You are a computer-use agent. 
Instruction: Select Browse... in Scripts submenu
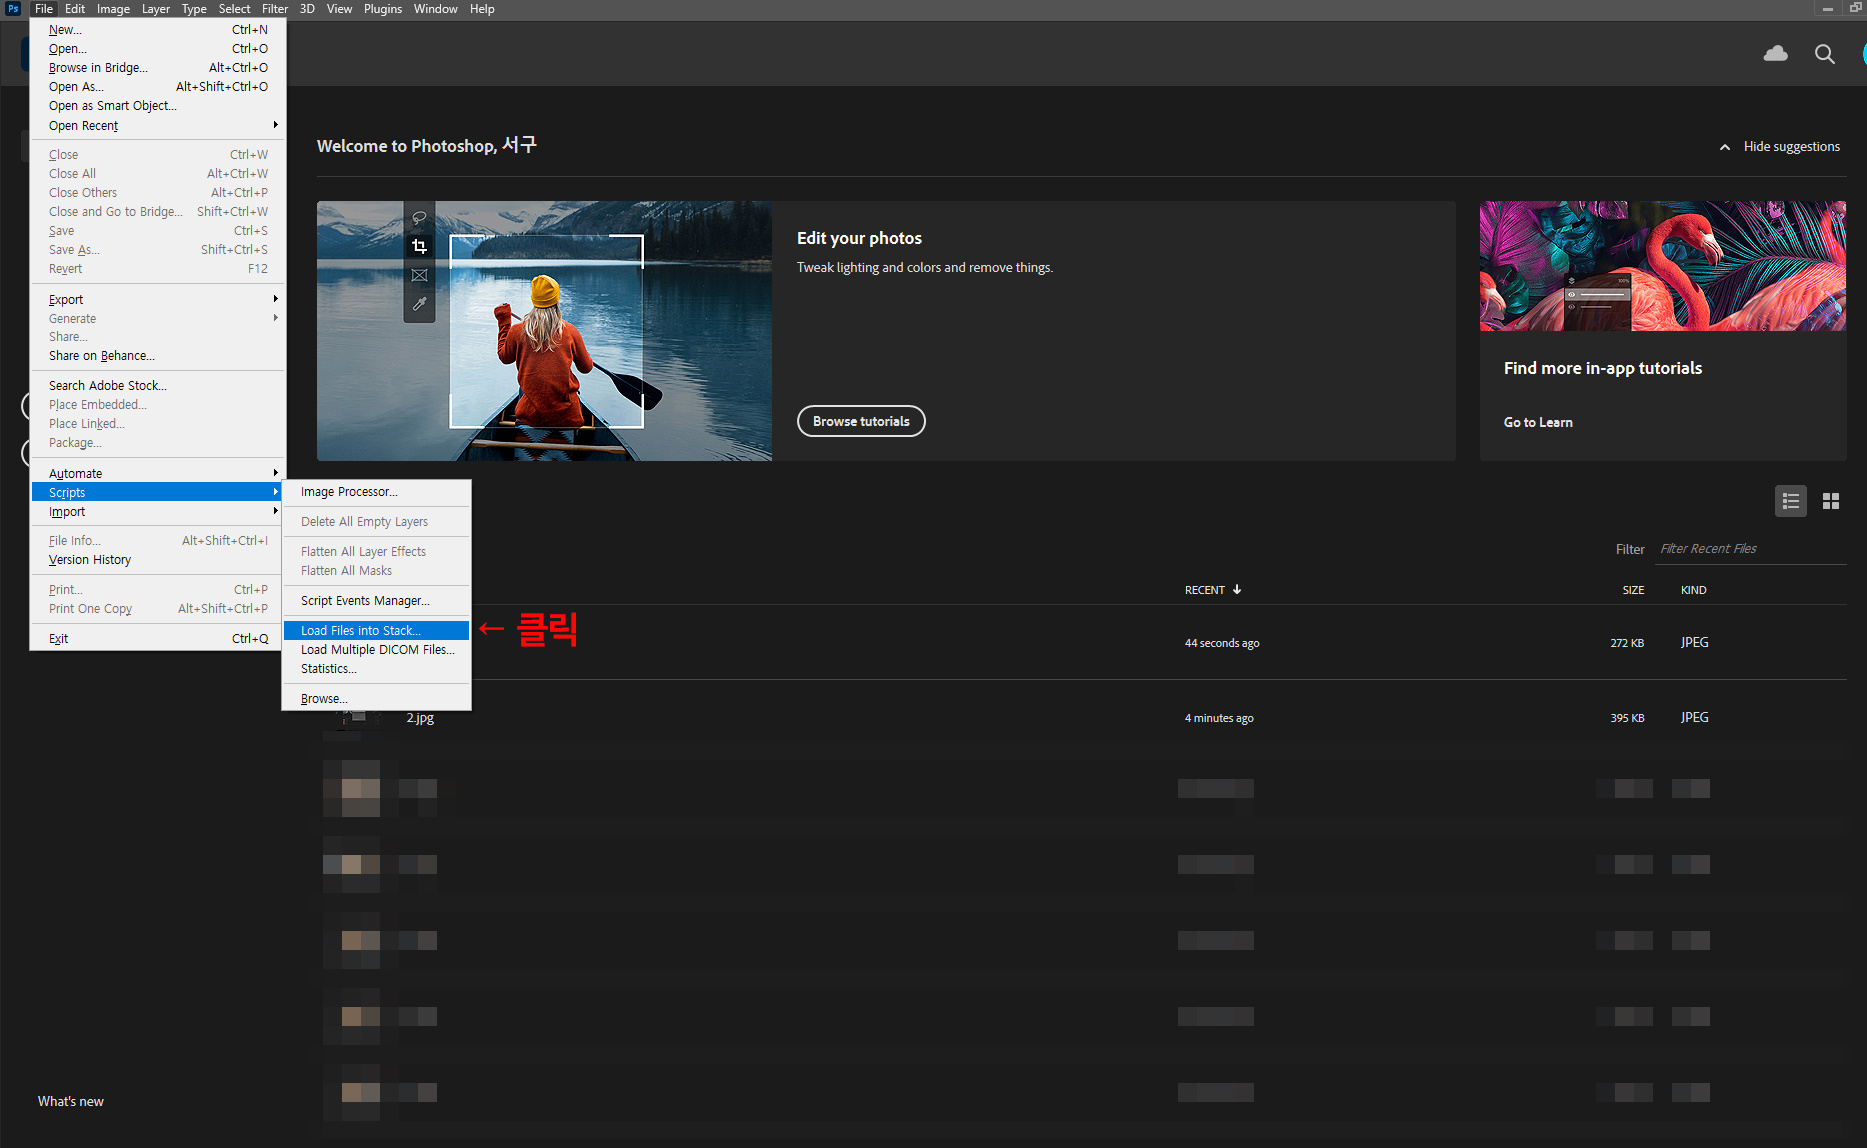376,699
